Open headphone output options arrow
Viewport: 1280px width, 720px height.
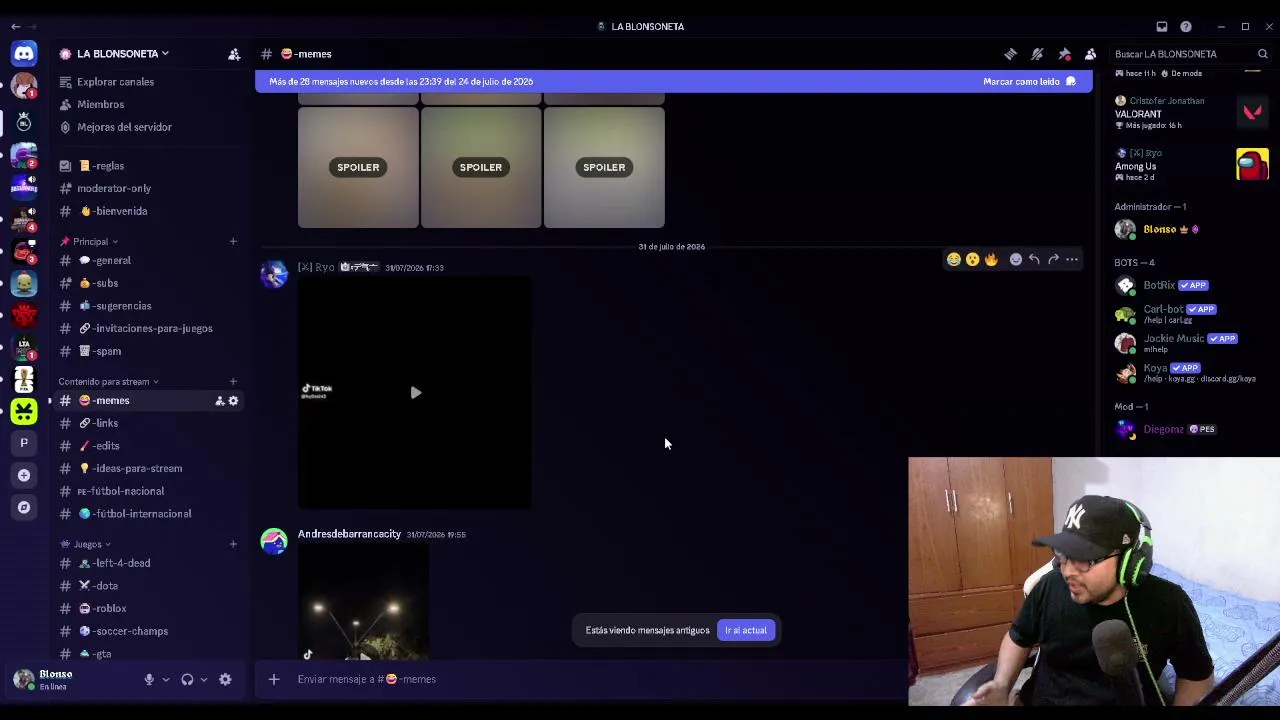[x=204, y=679]
